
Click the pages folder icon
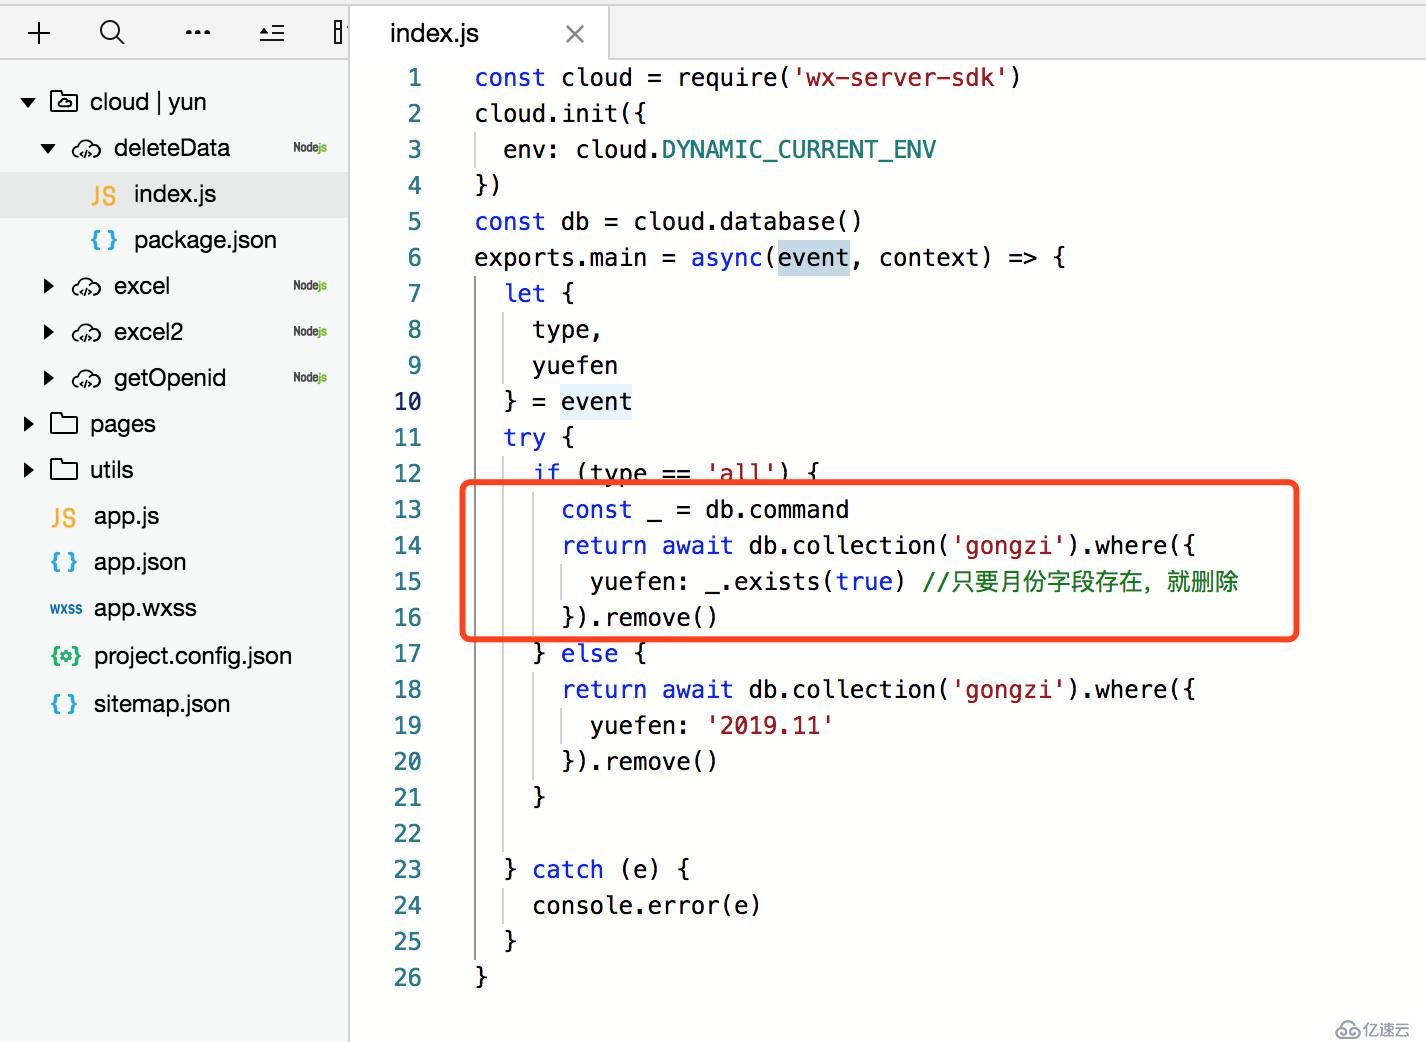pos(64,423)
